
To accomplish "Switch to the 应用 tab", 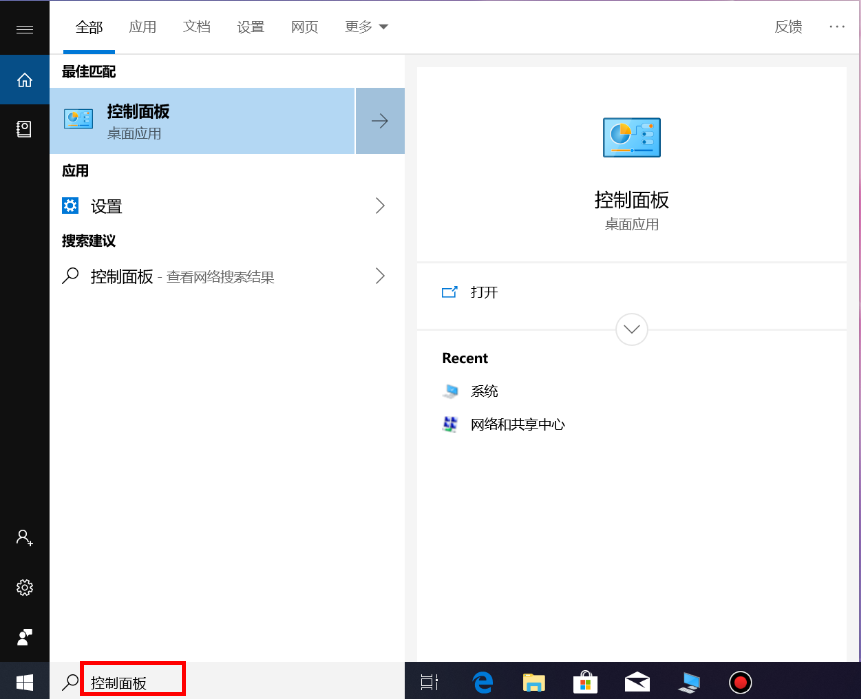I will tap(143, 27).
